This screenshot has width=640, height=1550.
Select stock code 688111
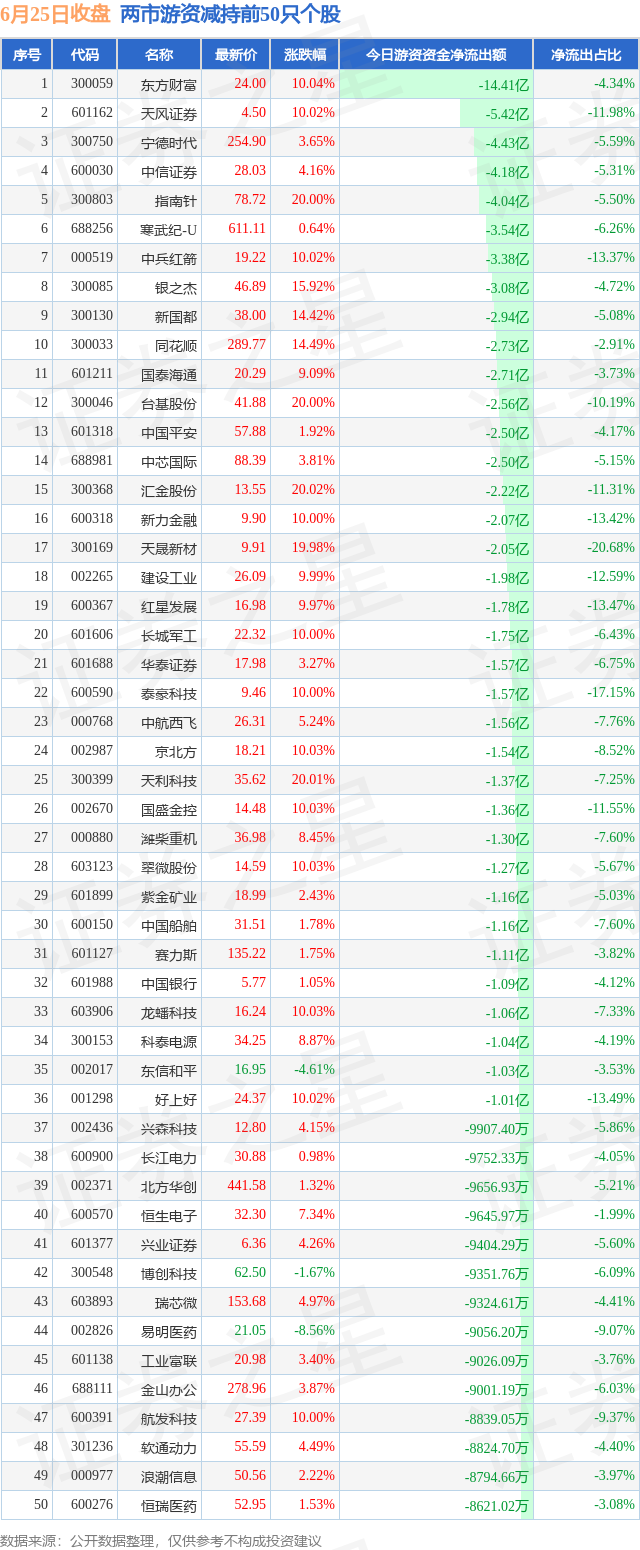[x=91, y=1390]
